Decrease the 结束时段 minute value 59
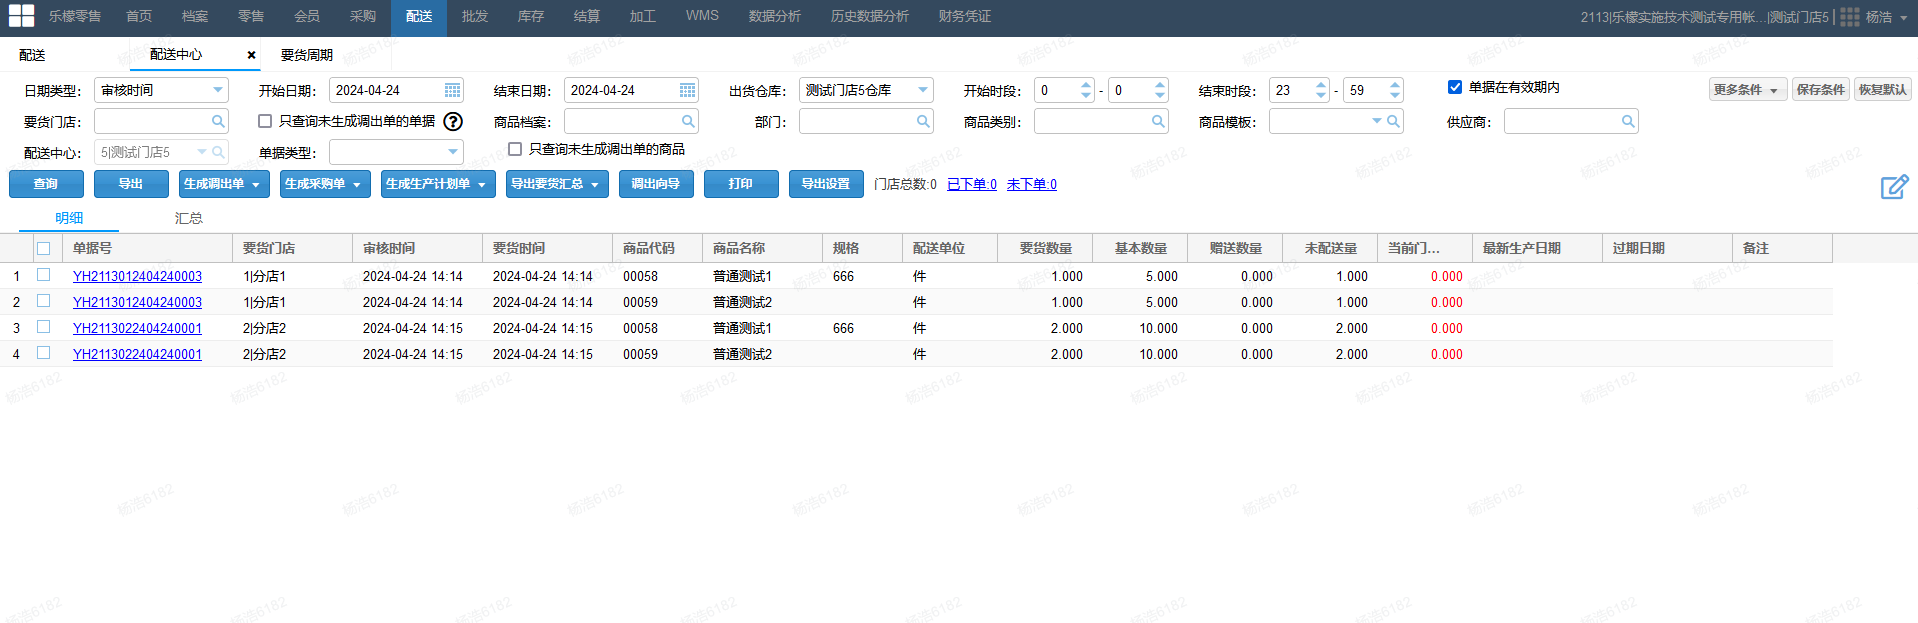Image resolution: width=1918 pixels, height=623 pixels. (1395, 95)
